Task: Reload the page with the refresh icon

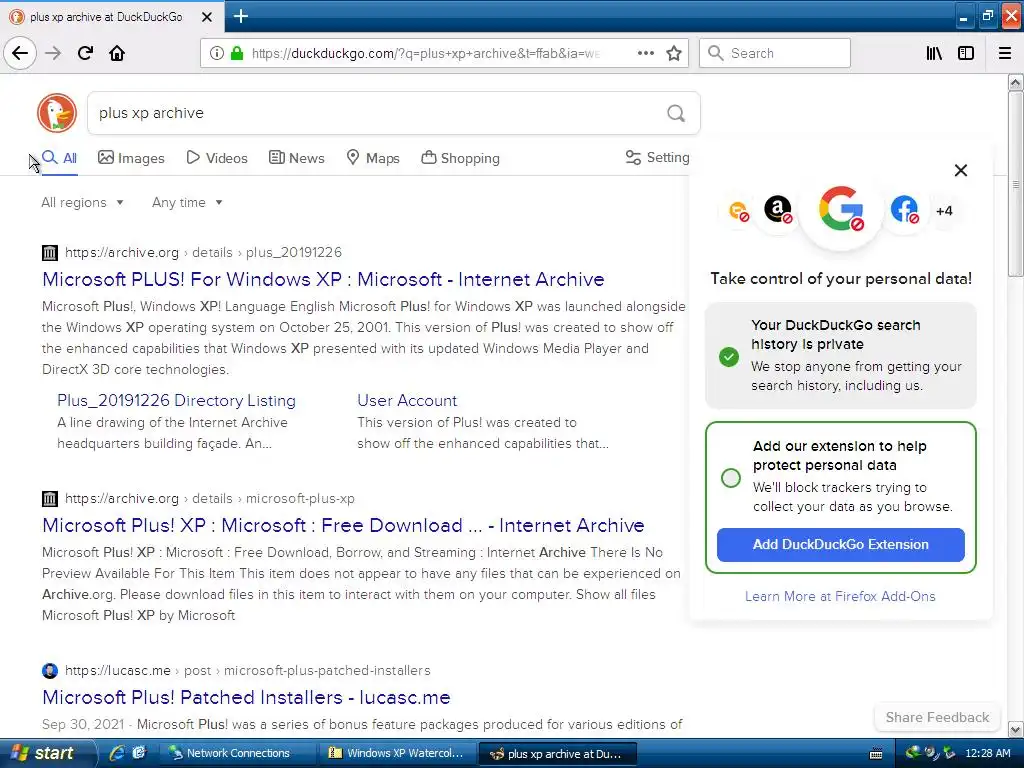Action: [85, 53]
